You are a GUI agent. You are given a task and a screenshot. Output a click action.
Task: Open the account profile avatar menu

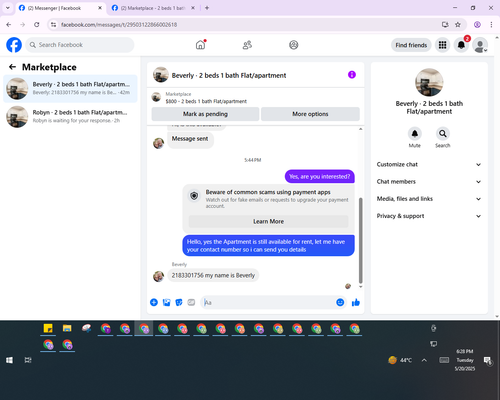480,45
